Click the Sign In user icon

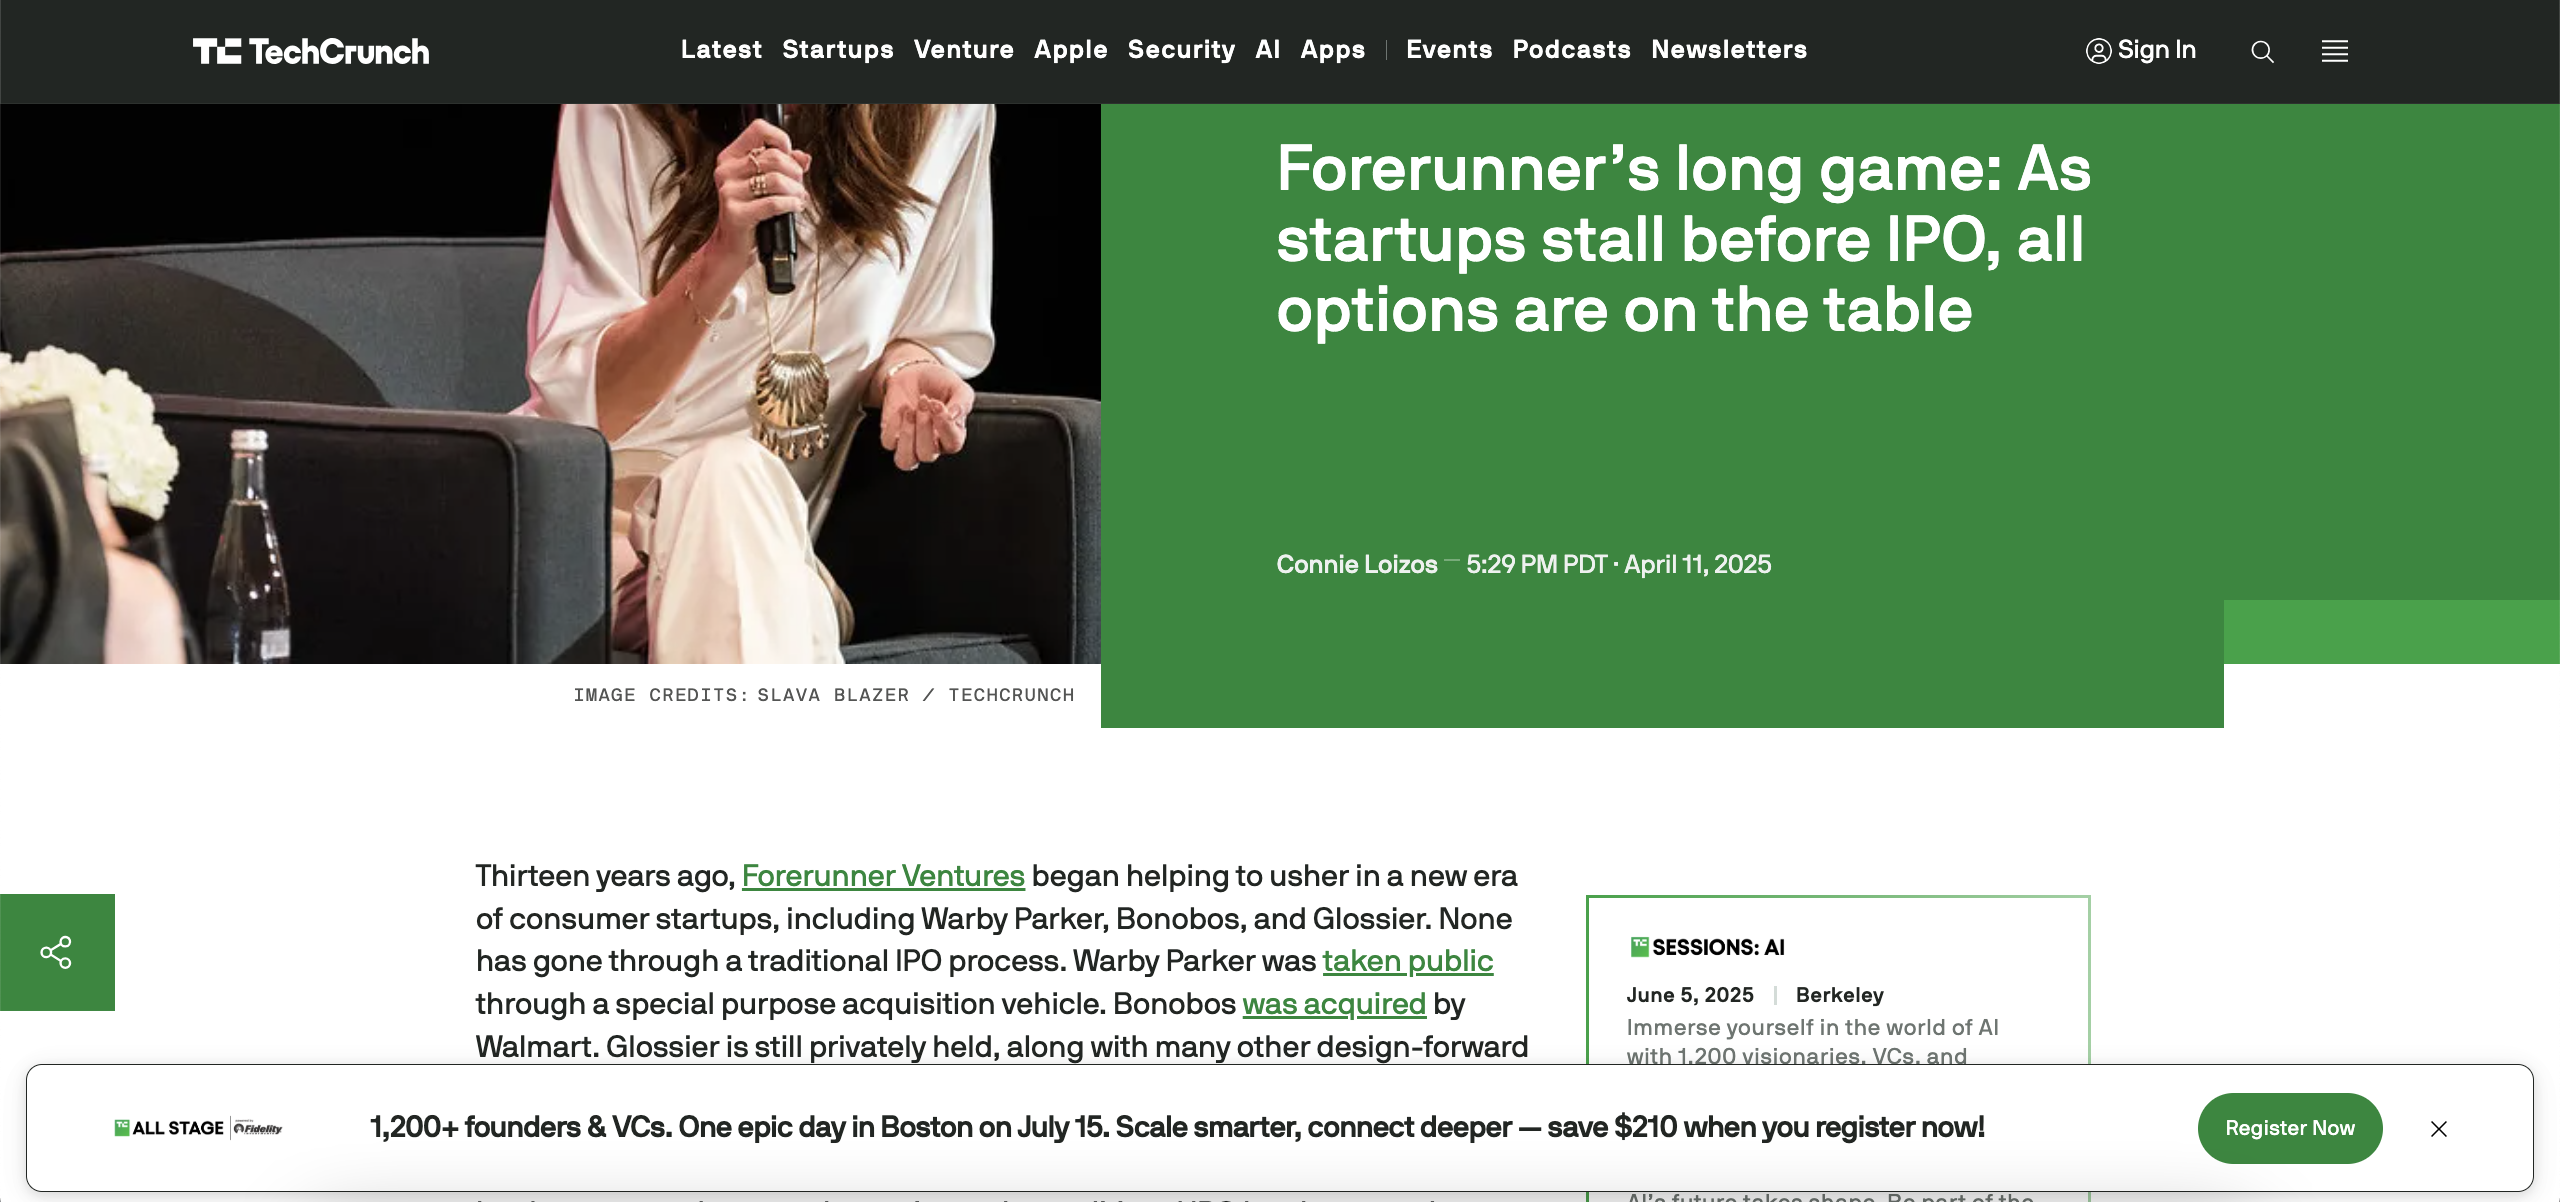tap(2098, 50)
